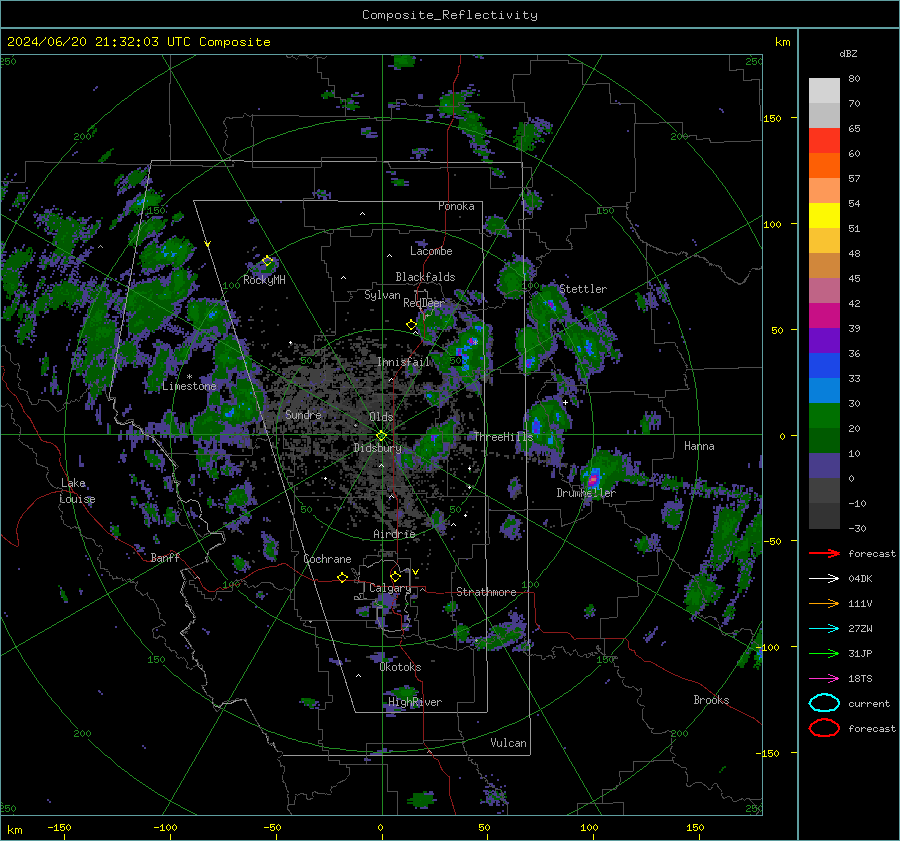900x841 pixels.
Task: Click the Cochrane city label
Action: point(327,559)
